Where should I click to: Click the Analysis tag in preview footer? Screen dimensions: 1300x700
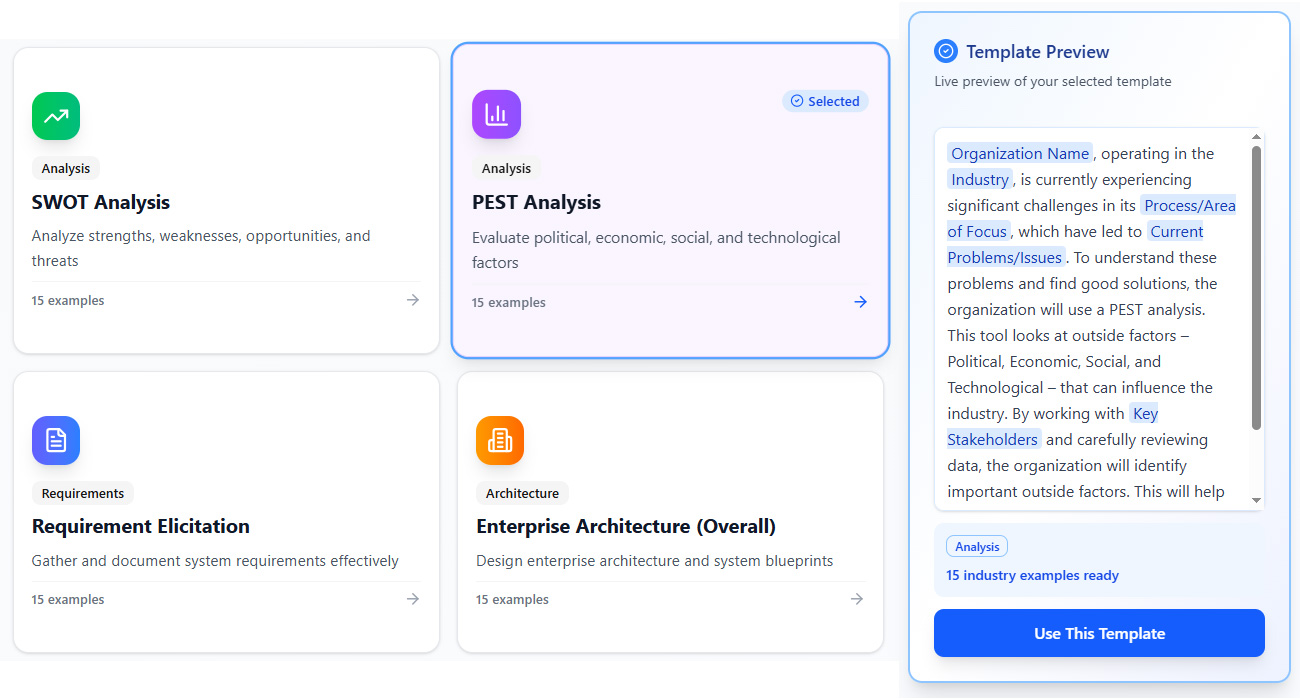click(977, 547)
